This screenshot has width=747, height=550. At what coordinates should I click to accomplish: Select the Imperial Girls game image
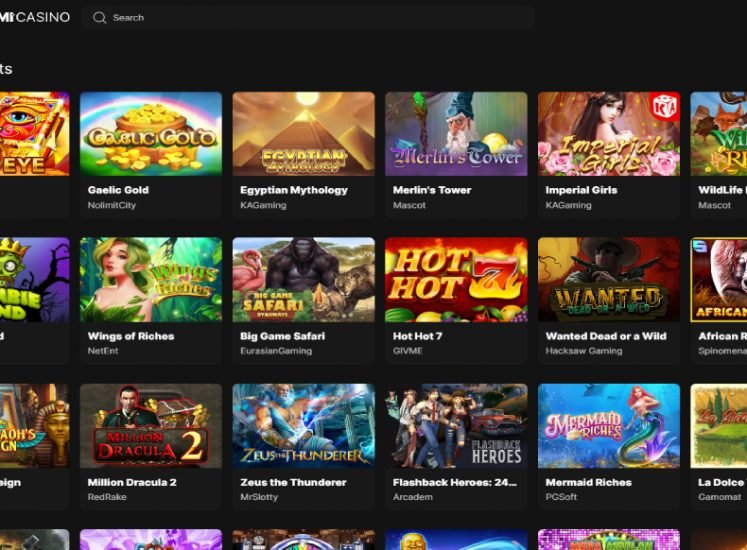pos(608,134)
